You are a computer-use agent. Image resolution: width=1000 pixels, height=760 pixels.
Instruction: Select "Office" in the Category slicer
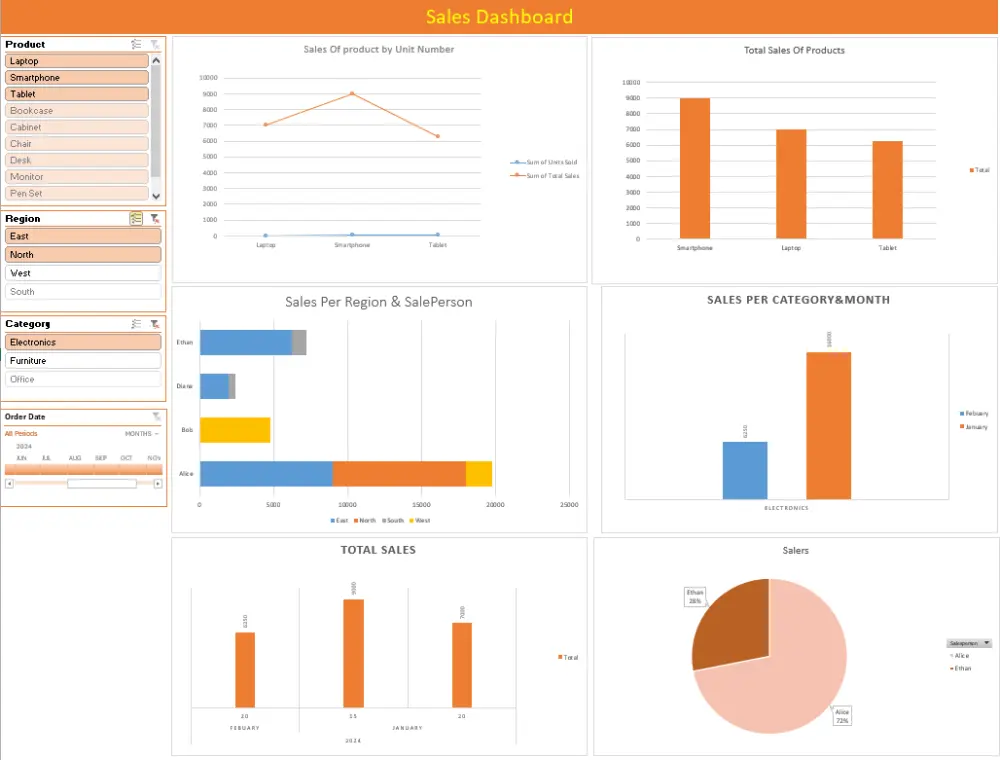tap(82, 378)
